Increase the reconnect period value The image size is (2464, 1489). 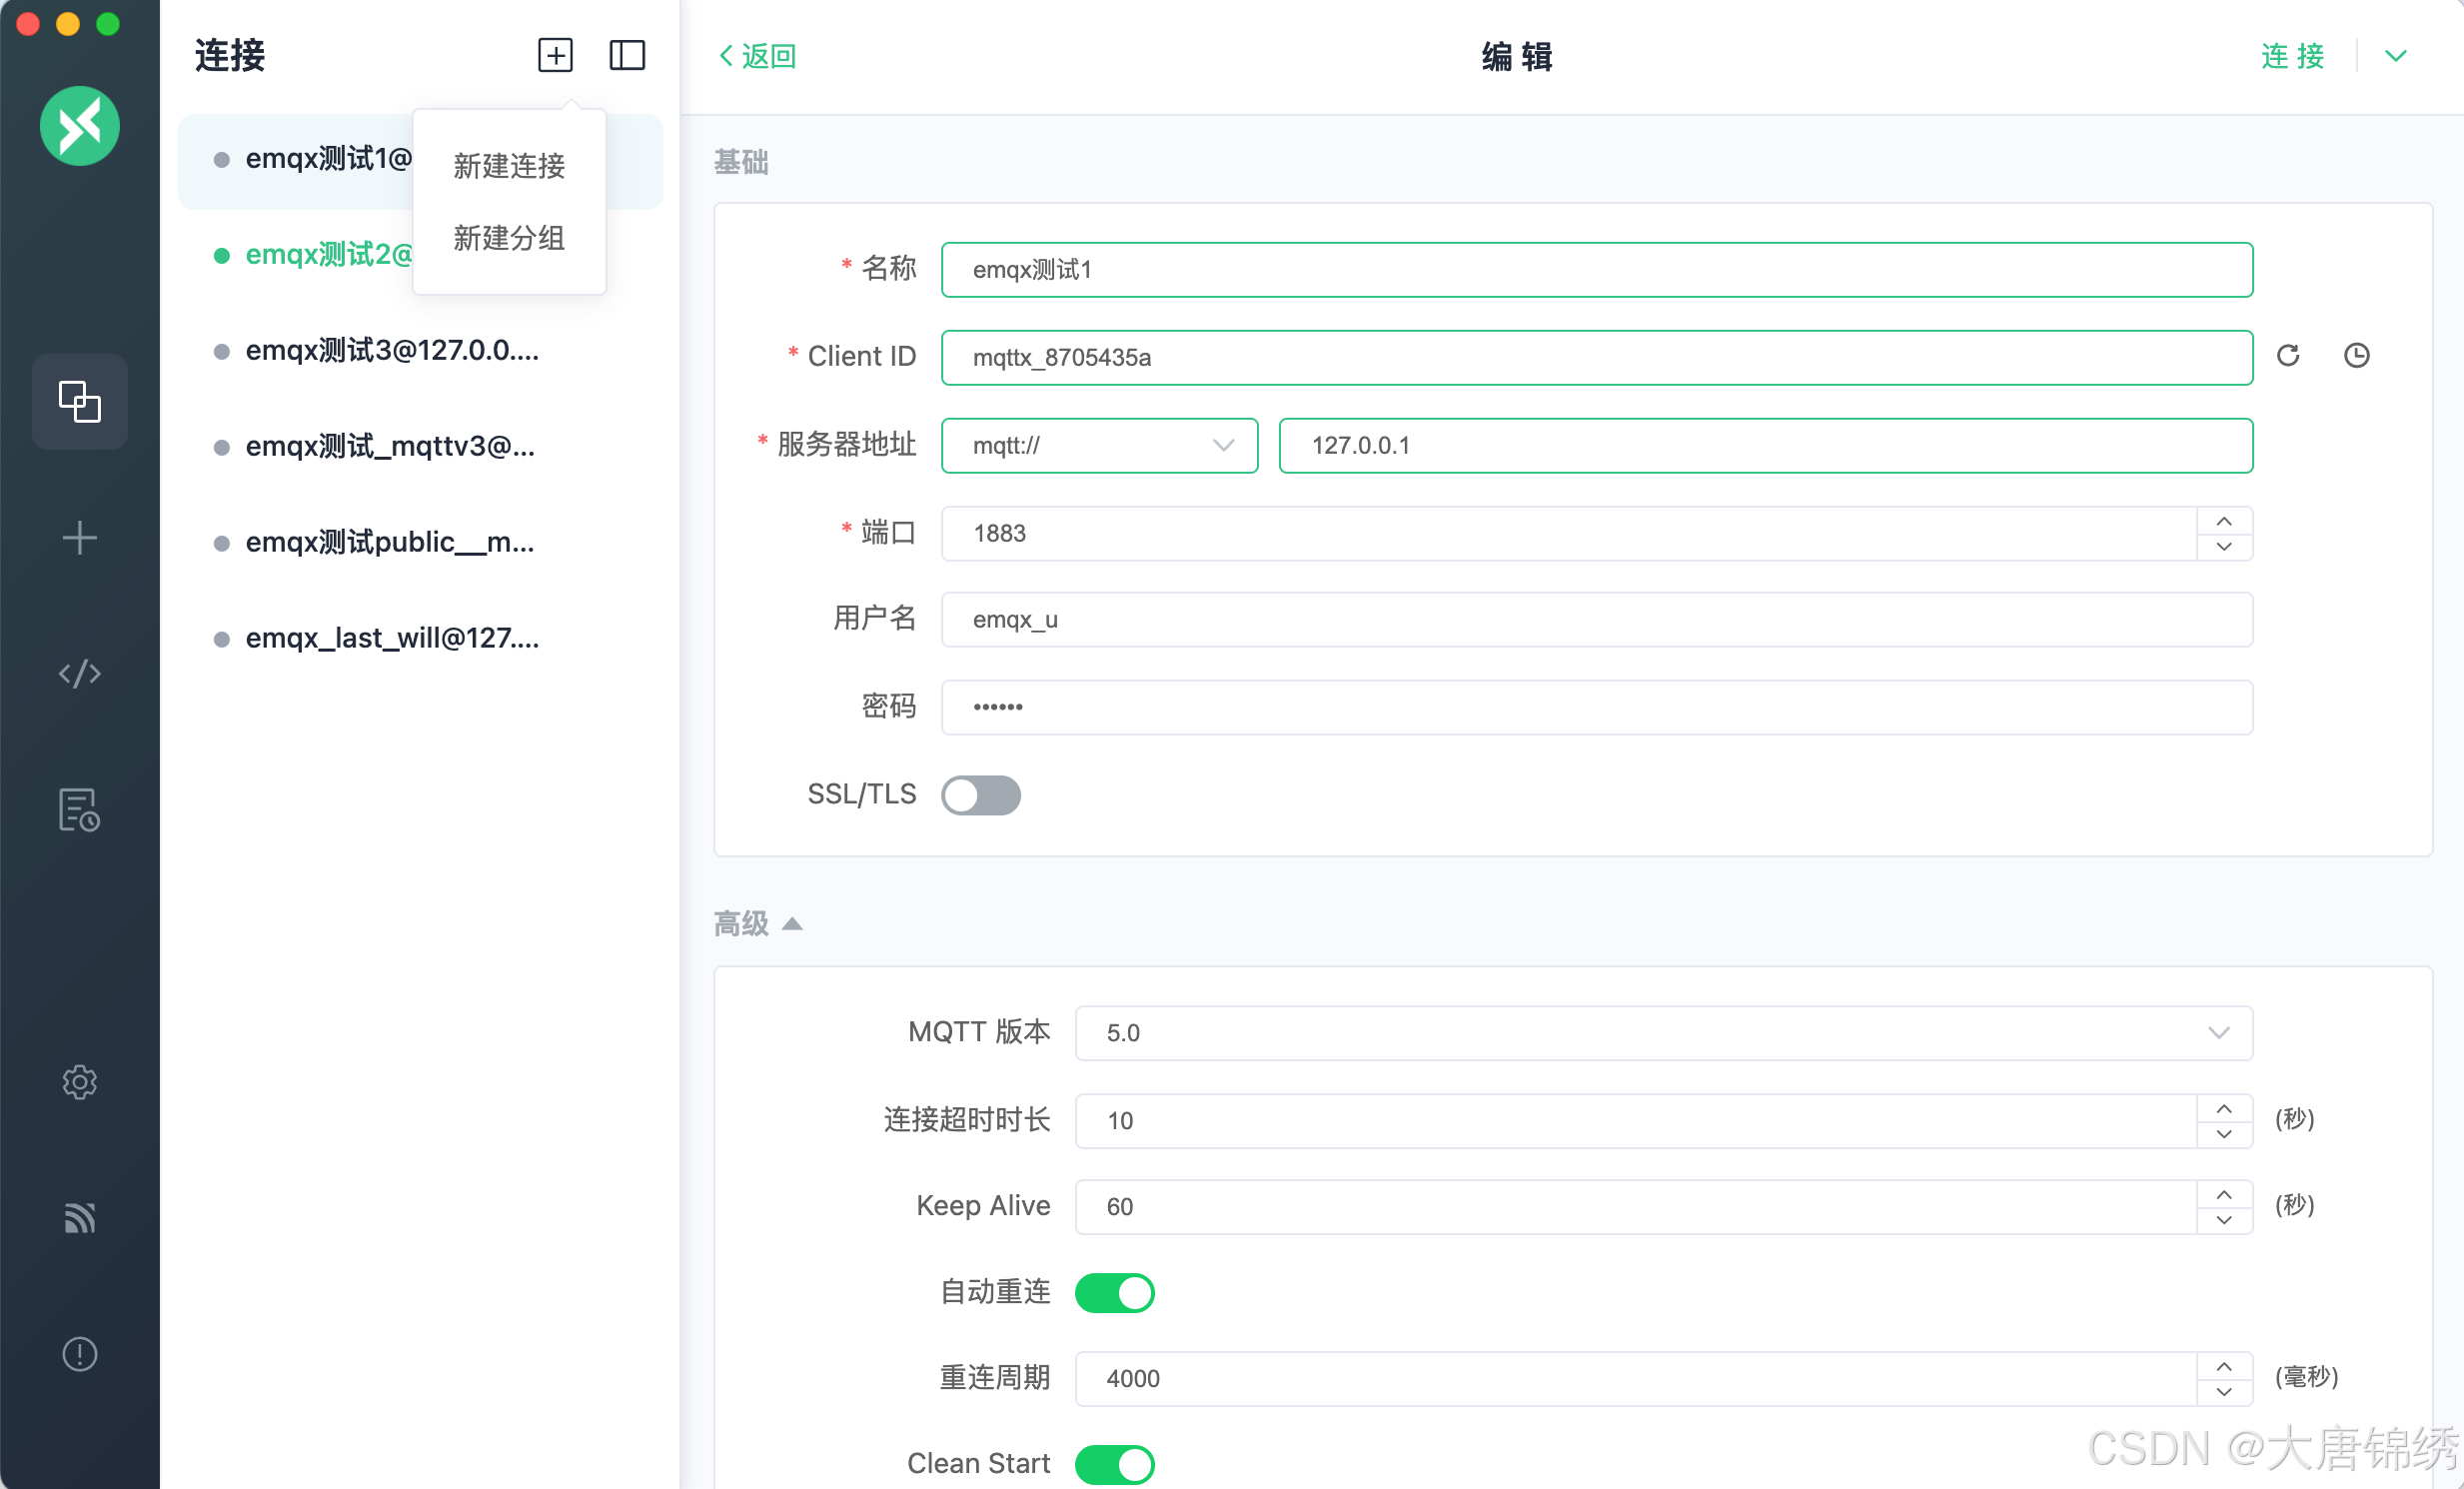(2224, 1366)
